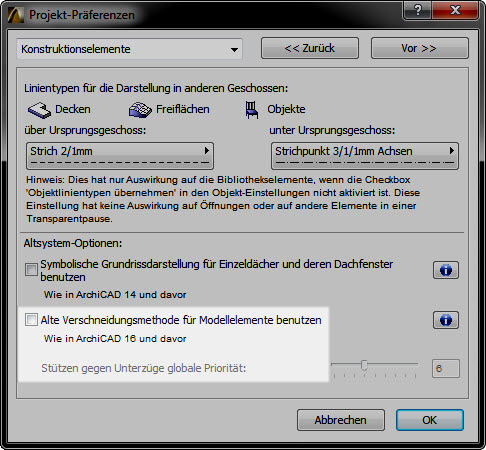
Task: Open the Strich 2/1mm line type menu
Action: click(120, 156)
